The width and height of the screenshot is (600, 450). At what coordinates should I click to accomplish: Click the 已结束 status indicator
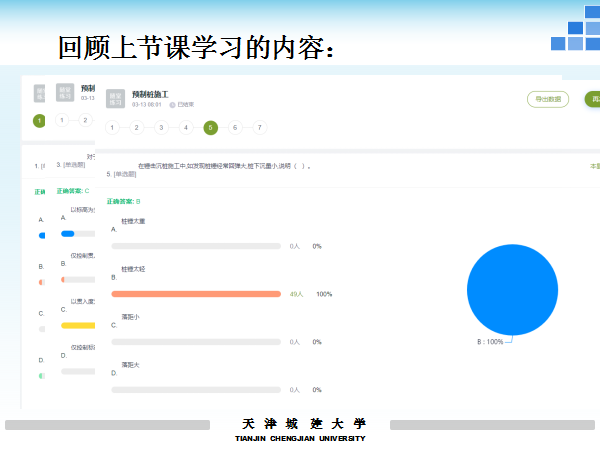point(182,104)
